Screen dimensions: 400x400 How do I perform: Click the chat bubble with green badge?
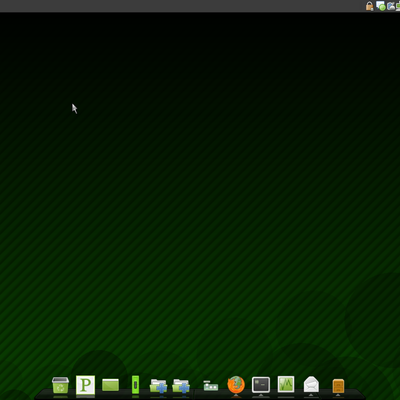(381, 6)
